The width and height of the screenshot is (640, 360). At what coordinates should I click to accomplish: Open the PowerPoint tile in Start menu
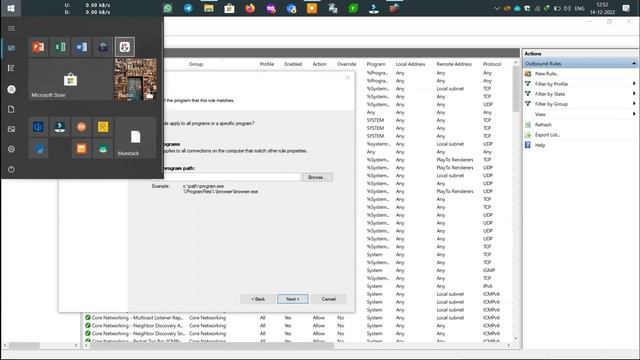coord(38,47)
